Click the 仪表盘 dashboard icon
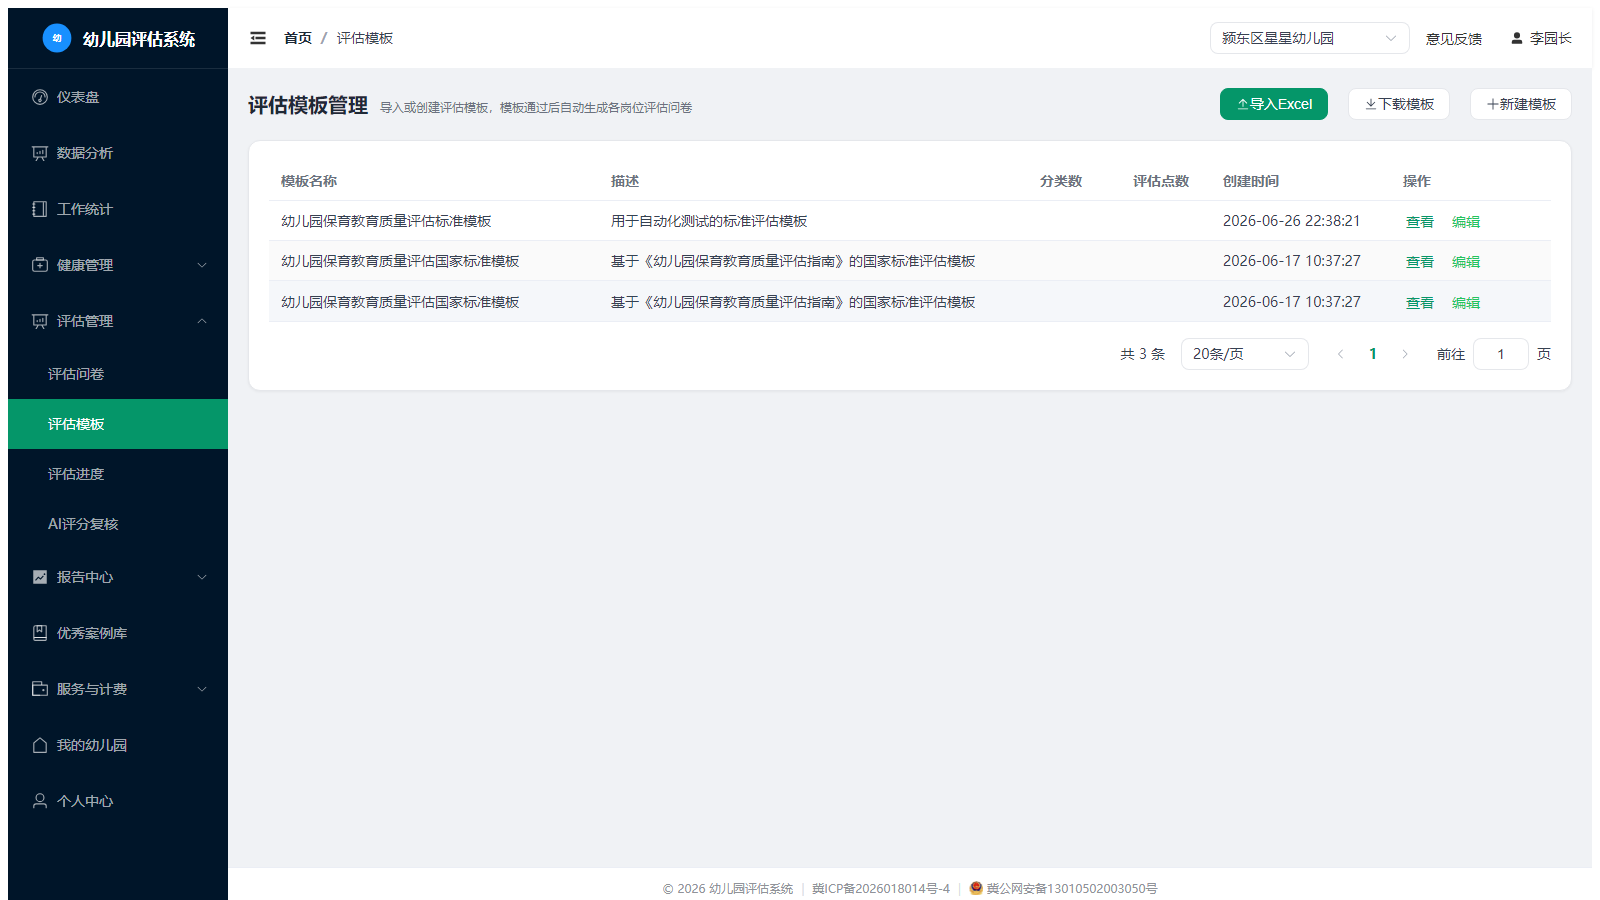 (40, 97)
